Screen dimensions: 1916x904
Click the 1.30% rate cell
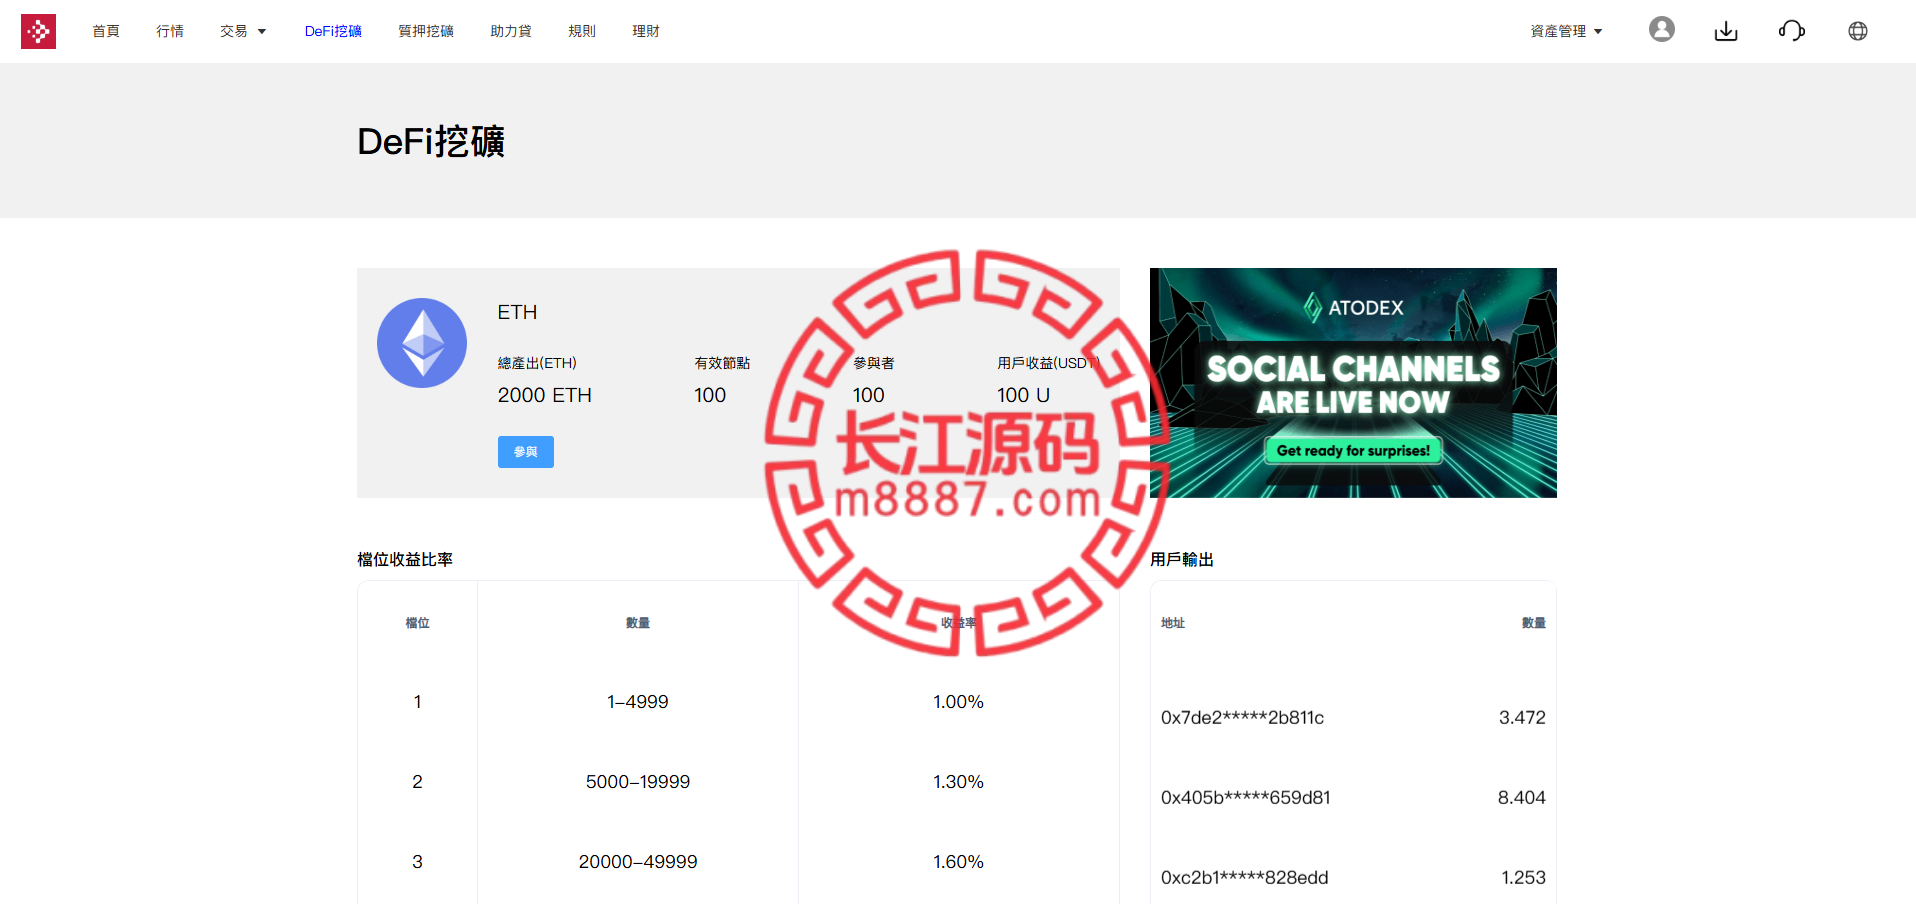[x=958, y=782]
